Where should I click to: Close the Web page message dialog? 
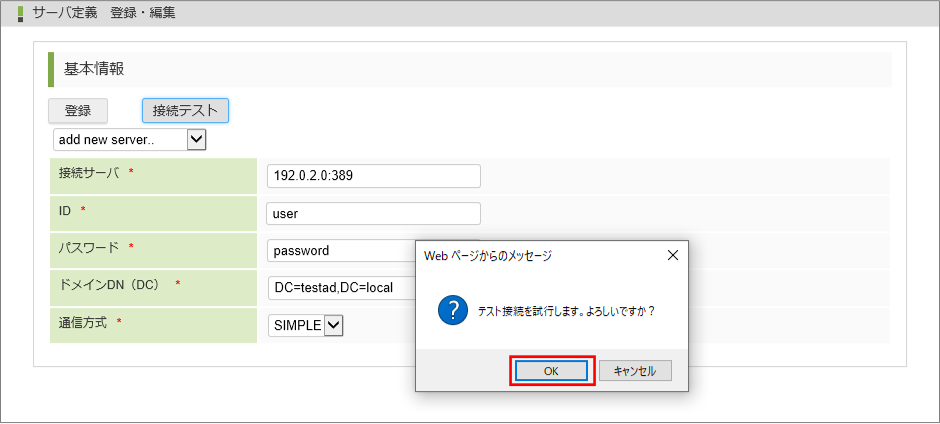pos(672,255)
